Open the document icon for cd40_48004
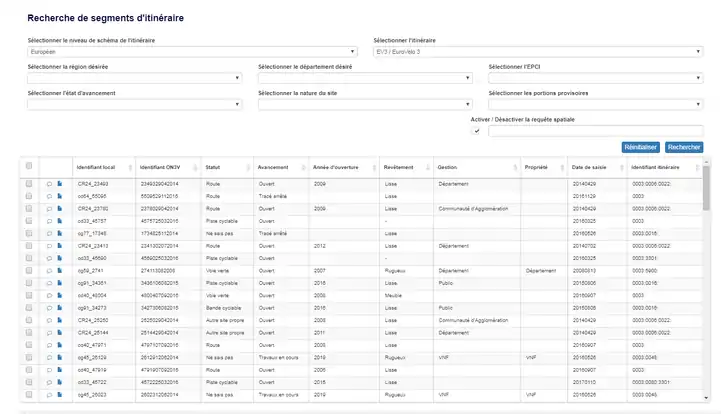 [59, 294]
